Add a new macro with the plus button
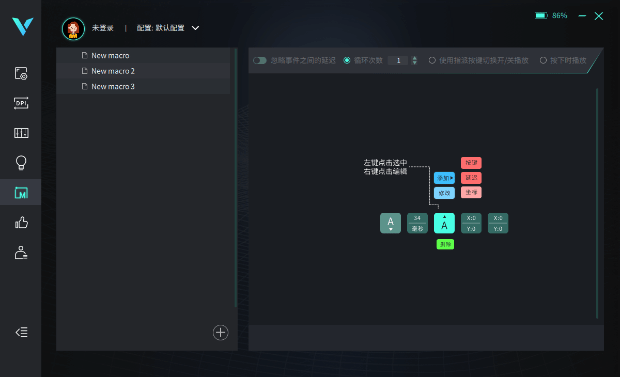This screenshot has width=620, height=377. pyautogui.click(x=220, y=332)
